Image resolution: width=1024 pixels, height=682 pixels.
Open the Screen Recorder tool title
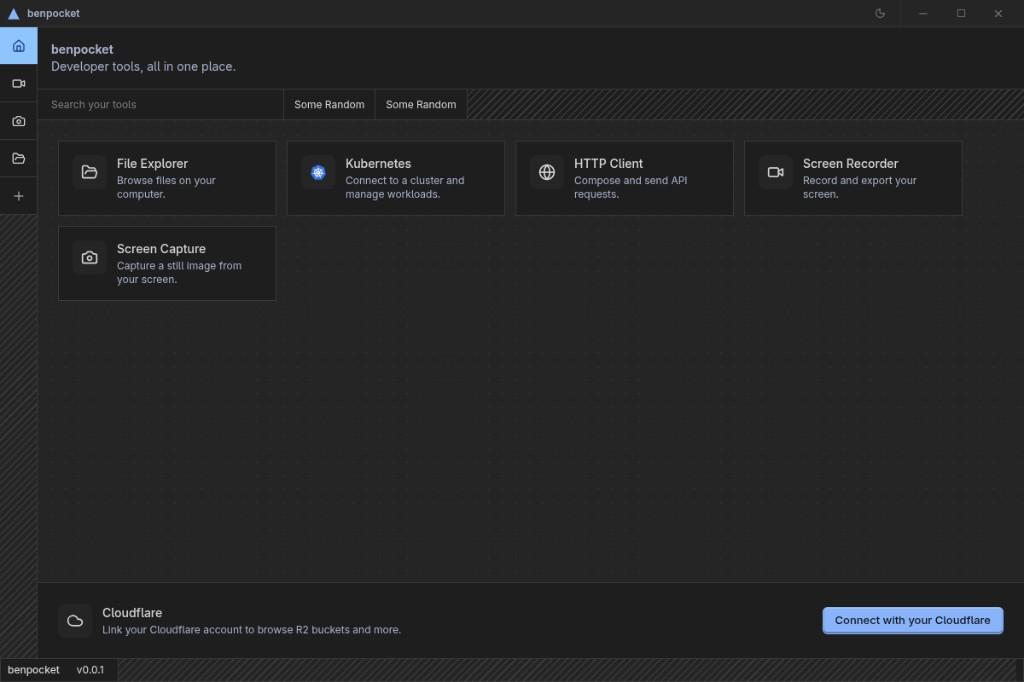click(850, 163)
